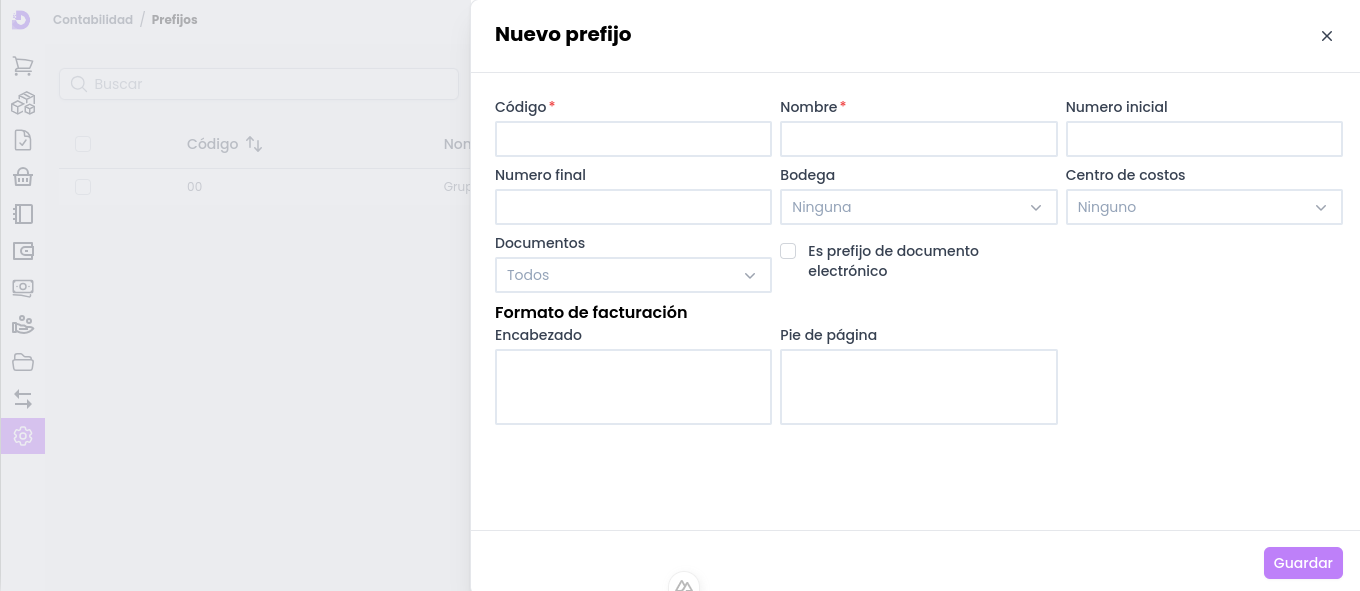Open the shopping cart sidebar icon
Screen dimensions: 1360x591
[x=23, y=67]
